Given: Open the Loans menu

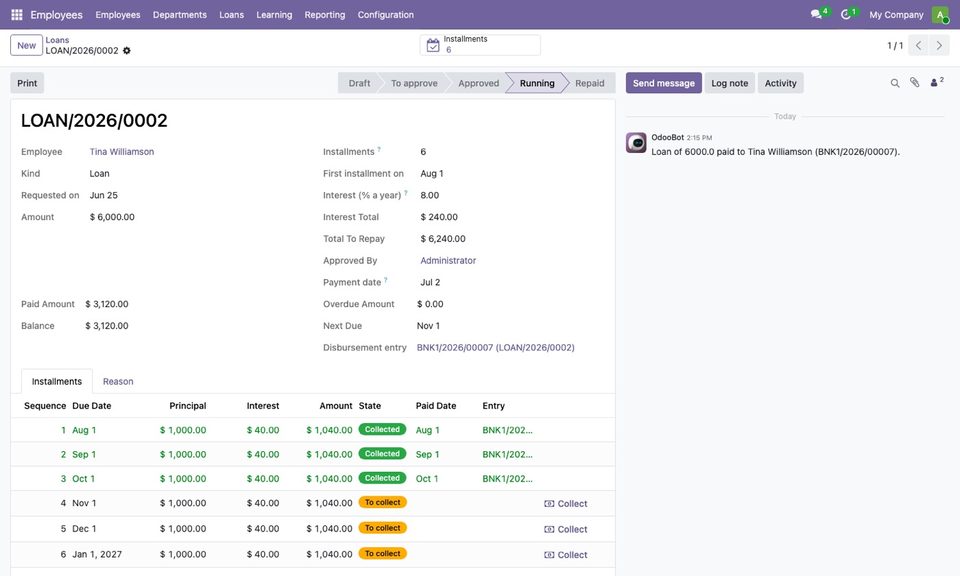Looking at the screenshot, I should [231, 15].
